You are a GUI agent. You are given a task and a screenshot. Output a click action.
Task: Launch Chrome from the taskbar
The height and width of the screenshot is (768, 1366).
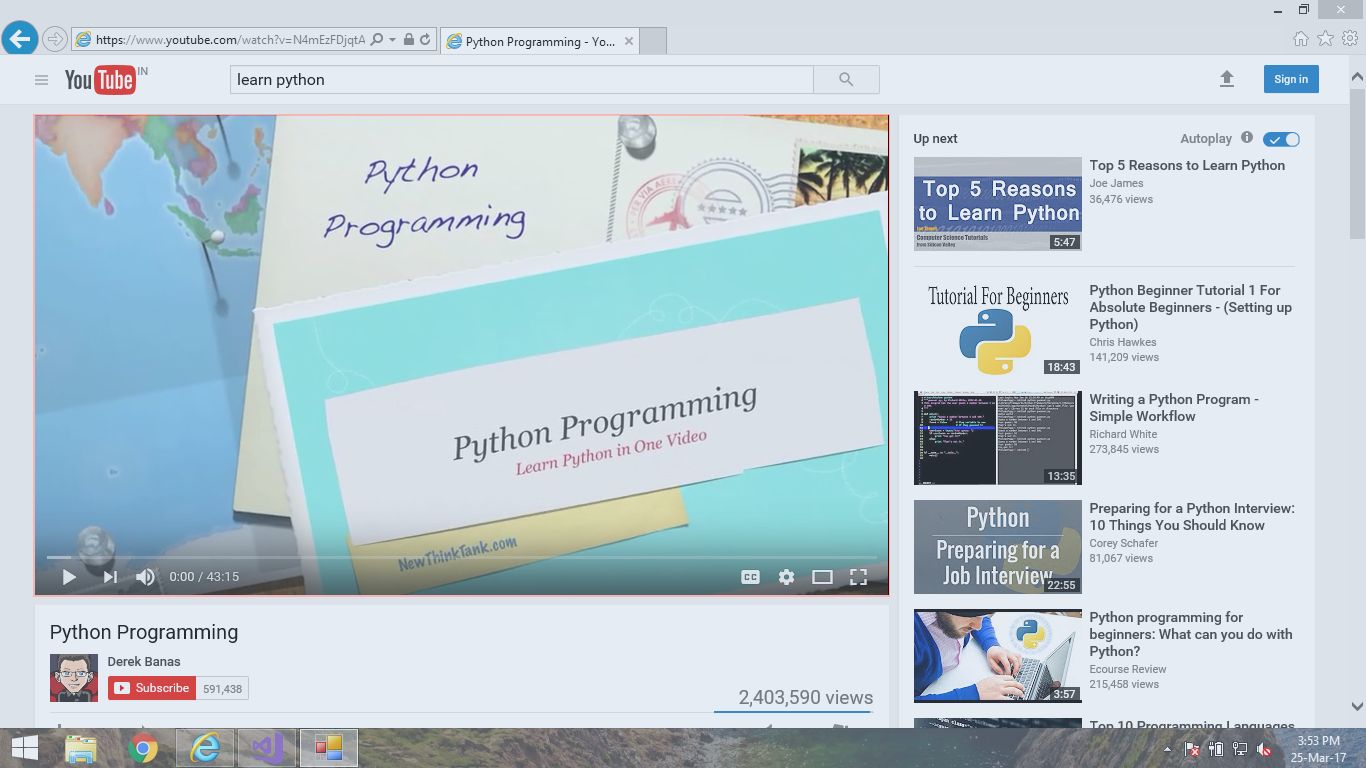point(143,748)
